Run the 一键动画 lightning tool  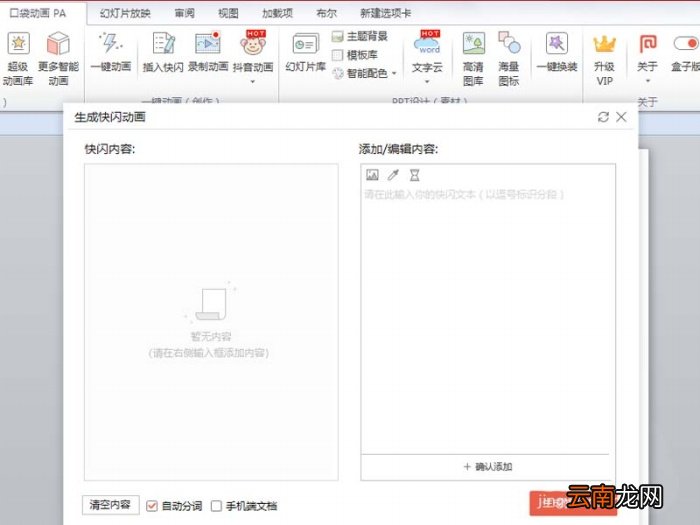(x=110, y=43)
